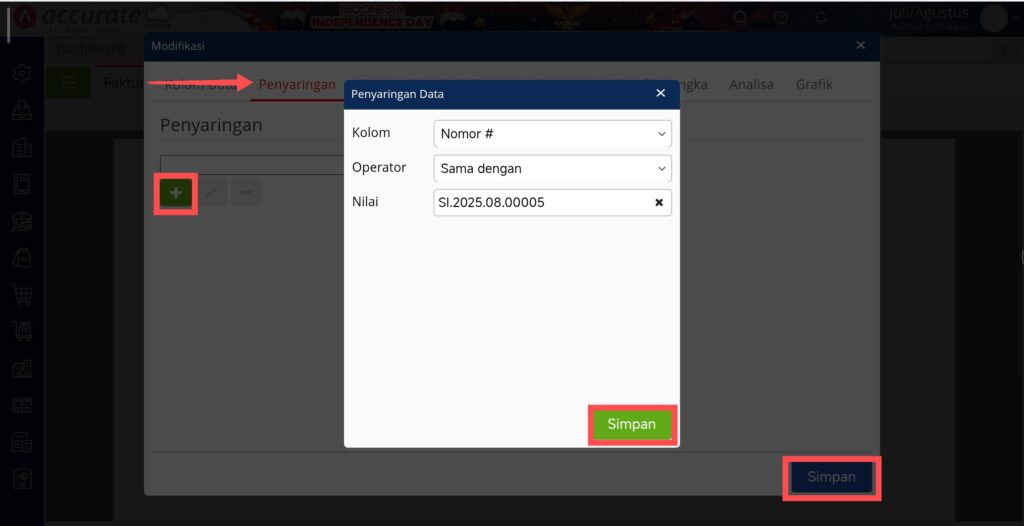
Task: Expand the arrow beside the user avatar
Action: (1016, 19)
